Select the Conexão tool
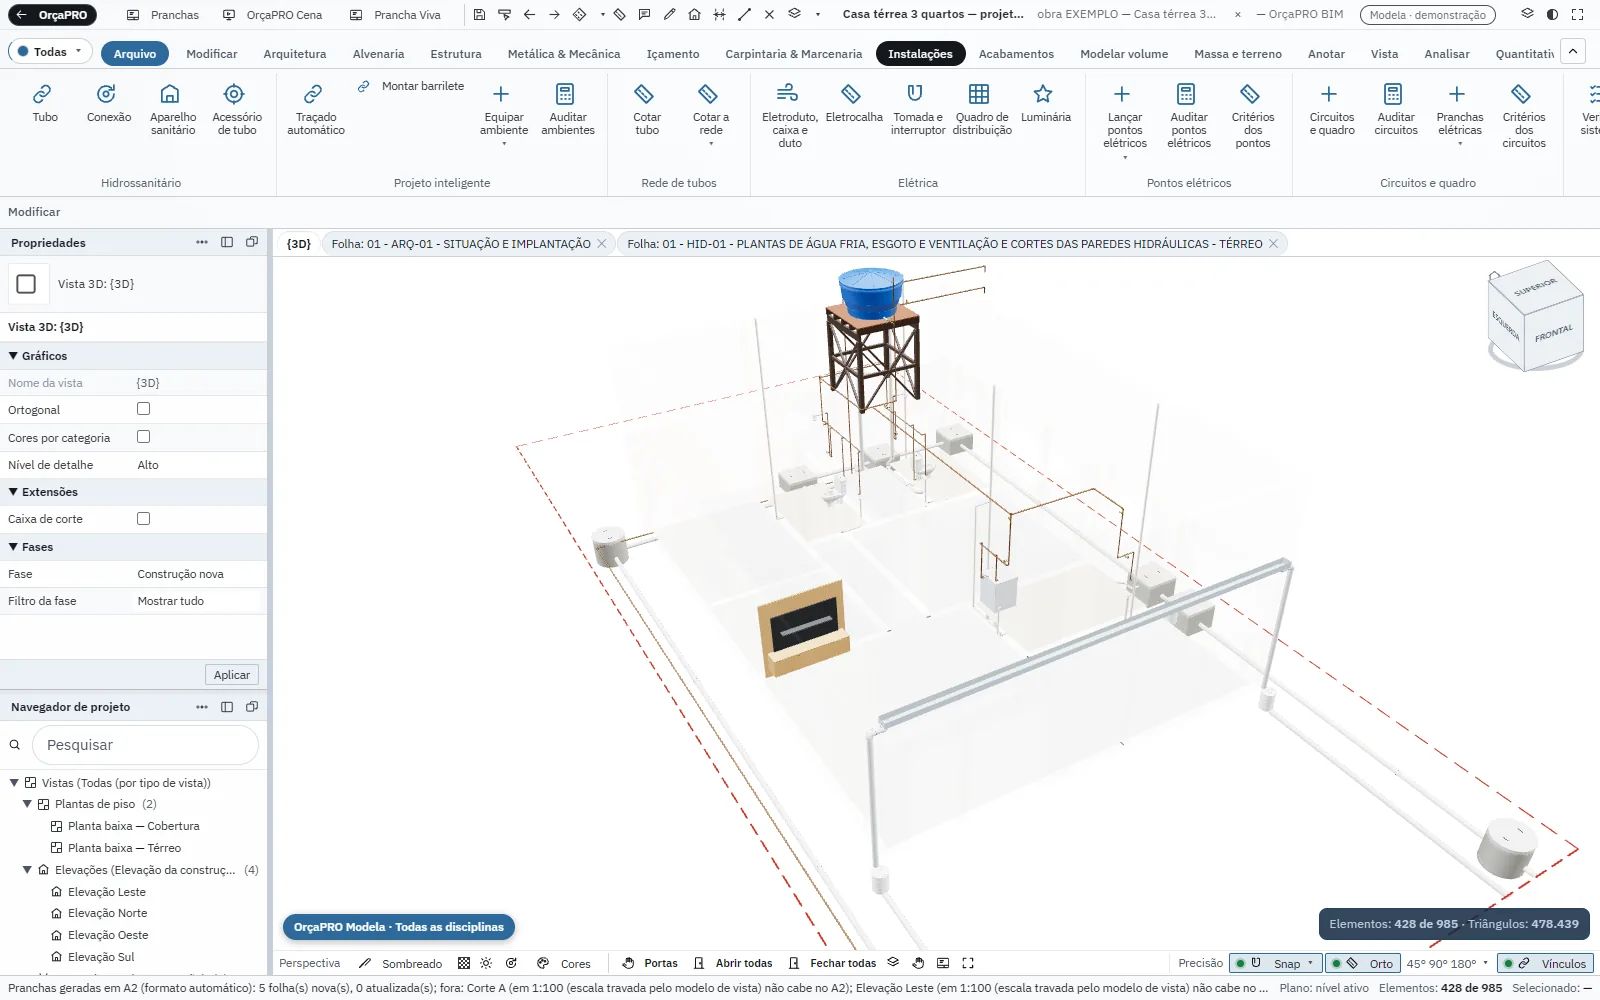Viewport: 1600px width, 1000px height. point(109,104)
